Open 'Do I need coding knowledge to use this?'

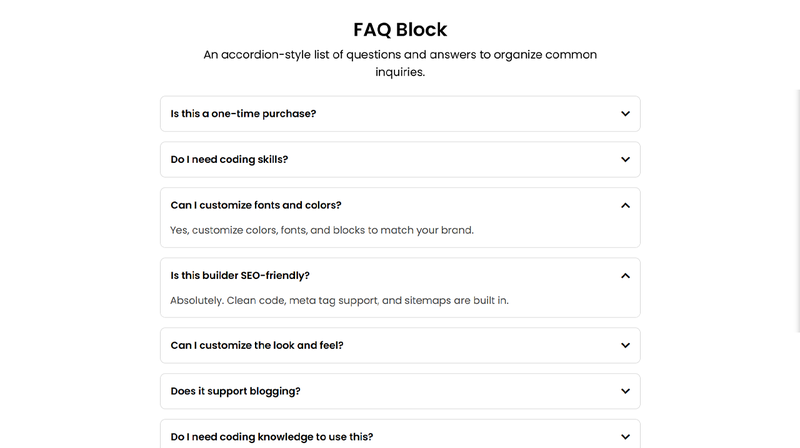(x=272, y=437)
